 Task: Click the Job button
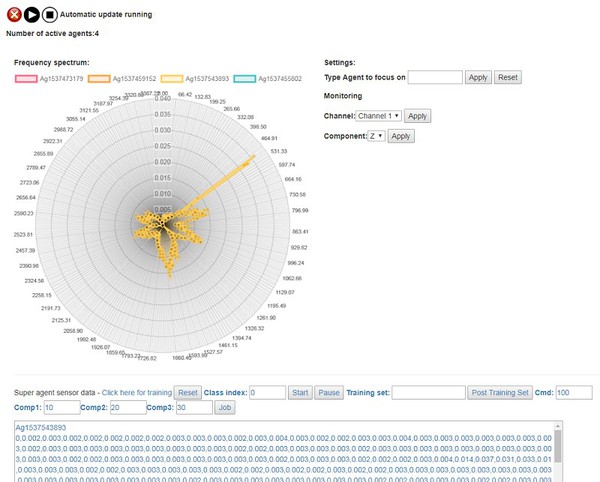click(225, 408)
